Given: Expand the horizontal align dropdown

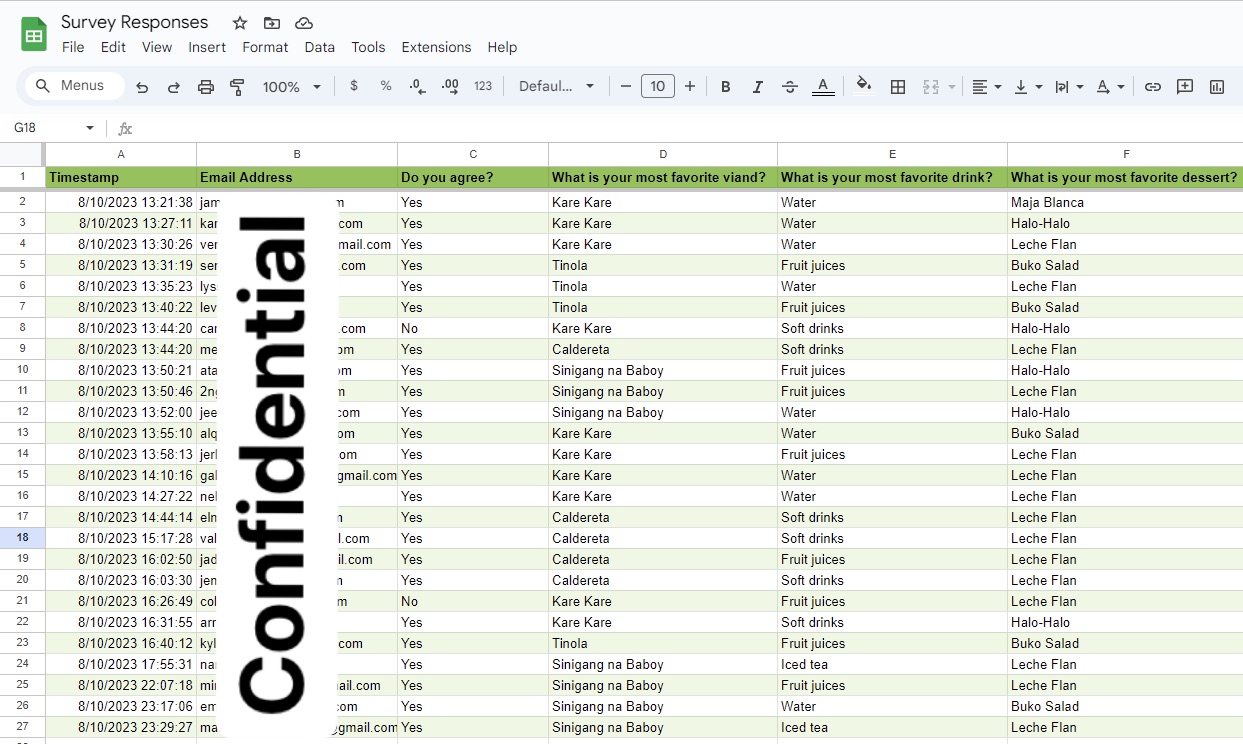Looking at the screenshot, I should click(x=987, y=87).
